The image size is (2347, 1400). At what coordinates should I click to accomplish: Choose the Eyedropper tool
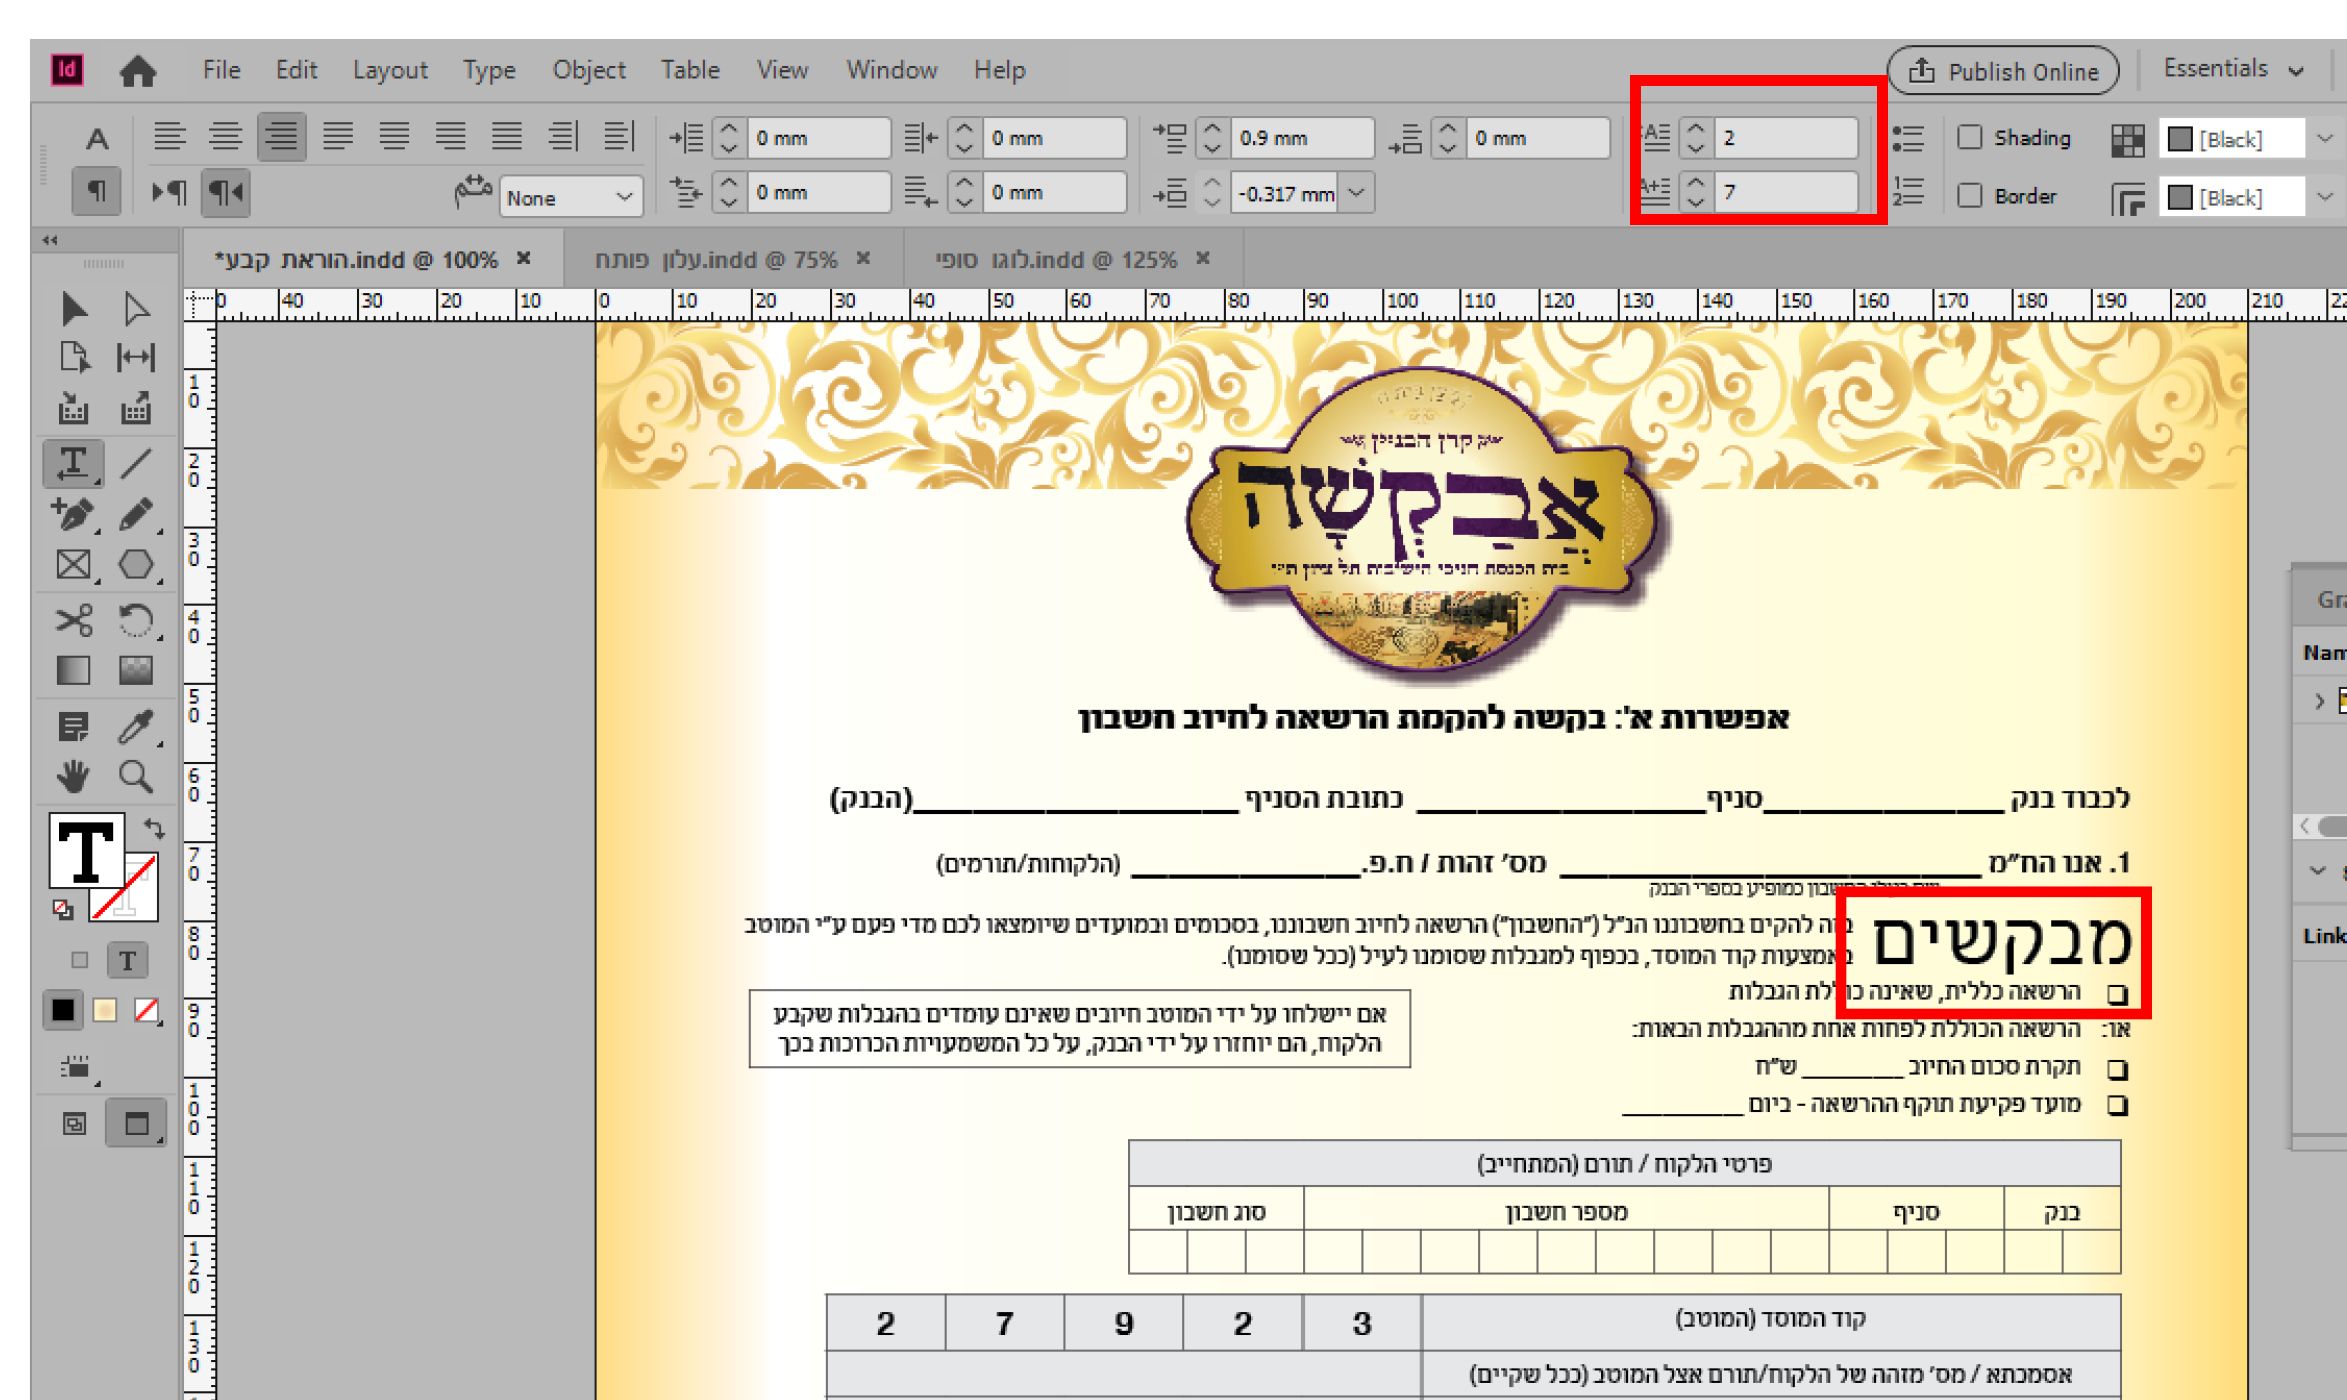tap(136, 726)
